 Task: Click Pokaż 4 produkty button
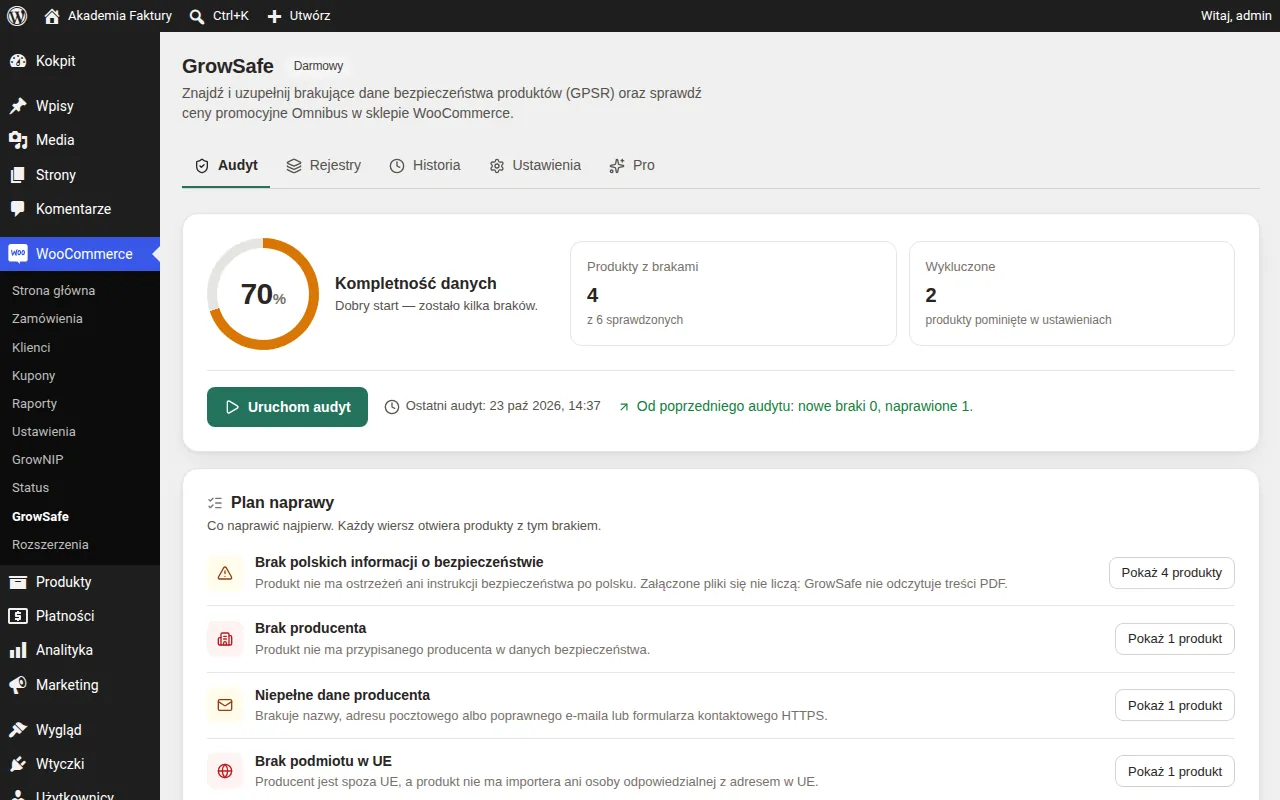(1172, 573)
